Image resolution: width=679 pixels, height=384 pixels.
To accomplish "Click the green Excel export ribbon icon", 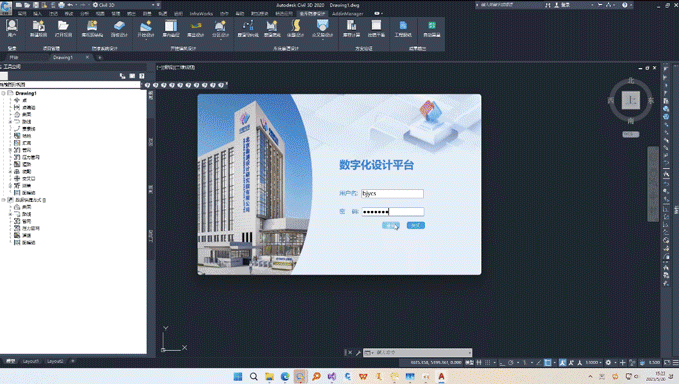I will (431, 29).
